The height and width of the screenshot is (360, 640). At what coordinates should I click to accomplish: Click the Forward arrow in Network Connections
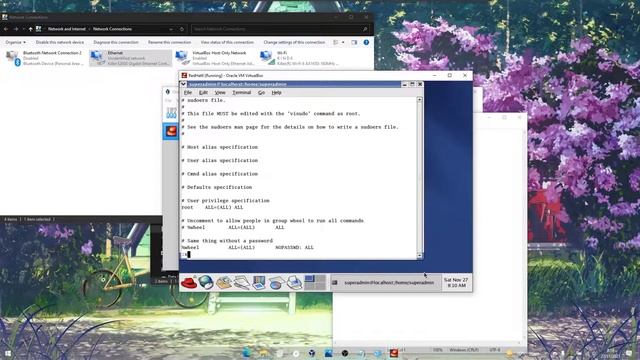[16, 29]
